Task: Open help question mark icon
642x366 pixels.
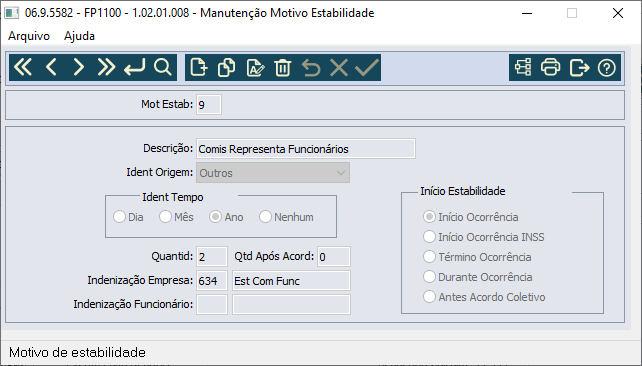Action: [x=606, y=68]
